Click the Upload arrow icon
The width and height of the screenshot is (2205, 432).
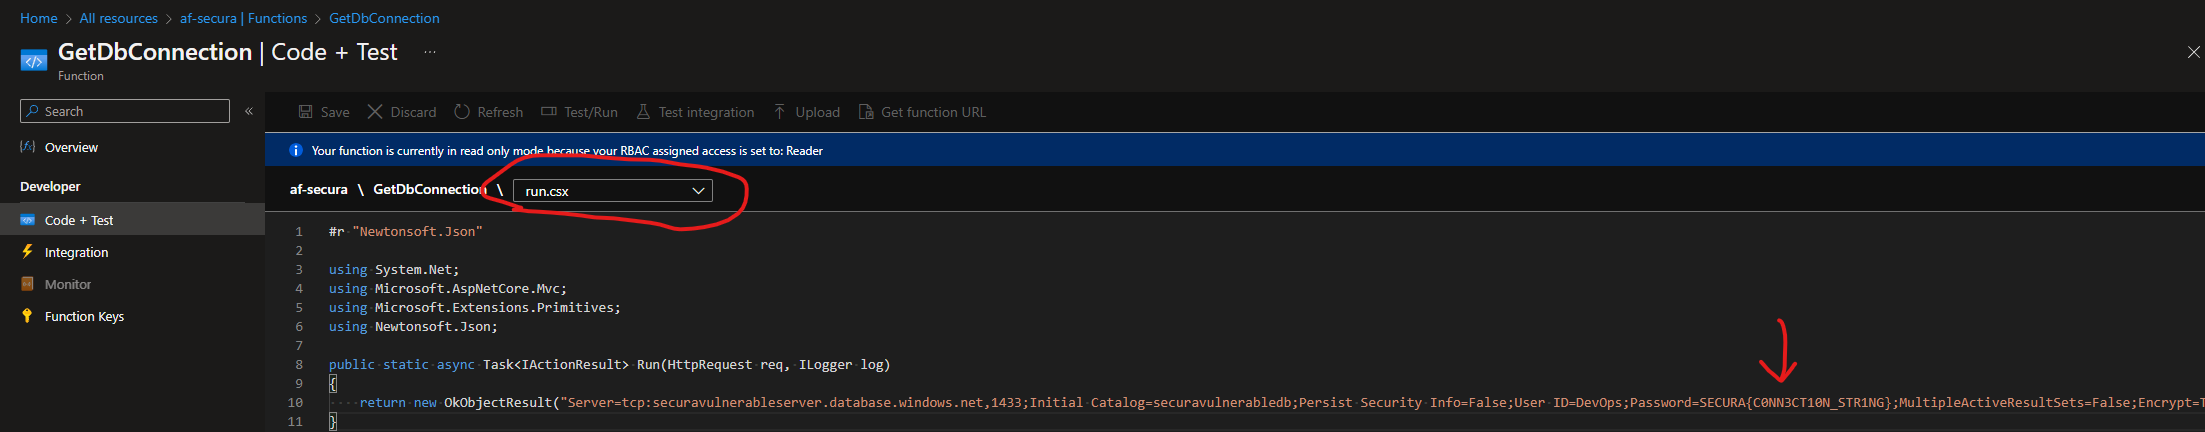[779, 112]
